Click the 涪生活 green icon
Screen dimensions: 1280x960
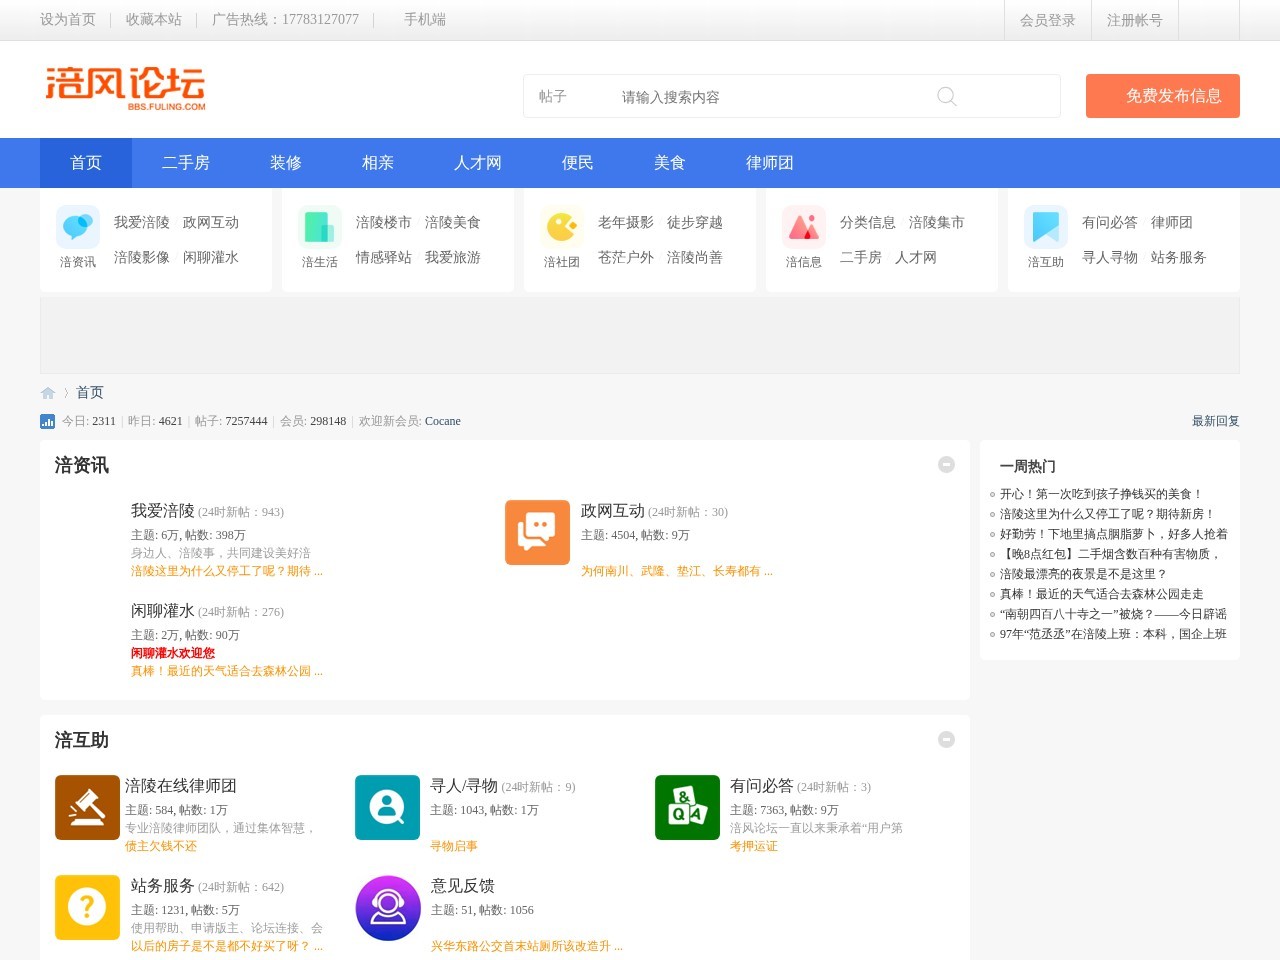(x=320, y=227)
